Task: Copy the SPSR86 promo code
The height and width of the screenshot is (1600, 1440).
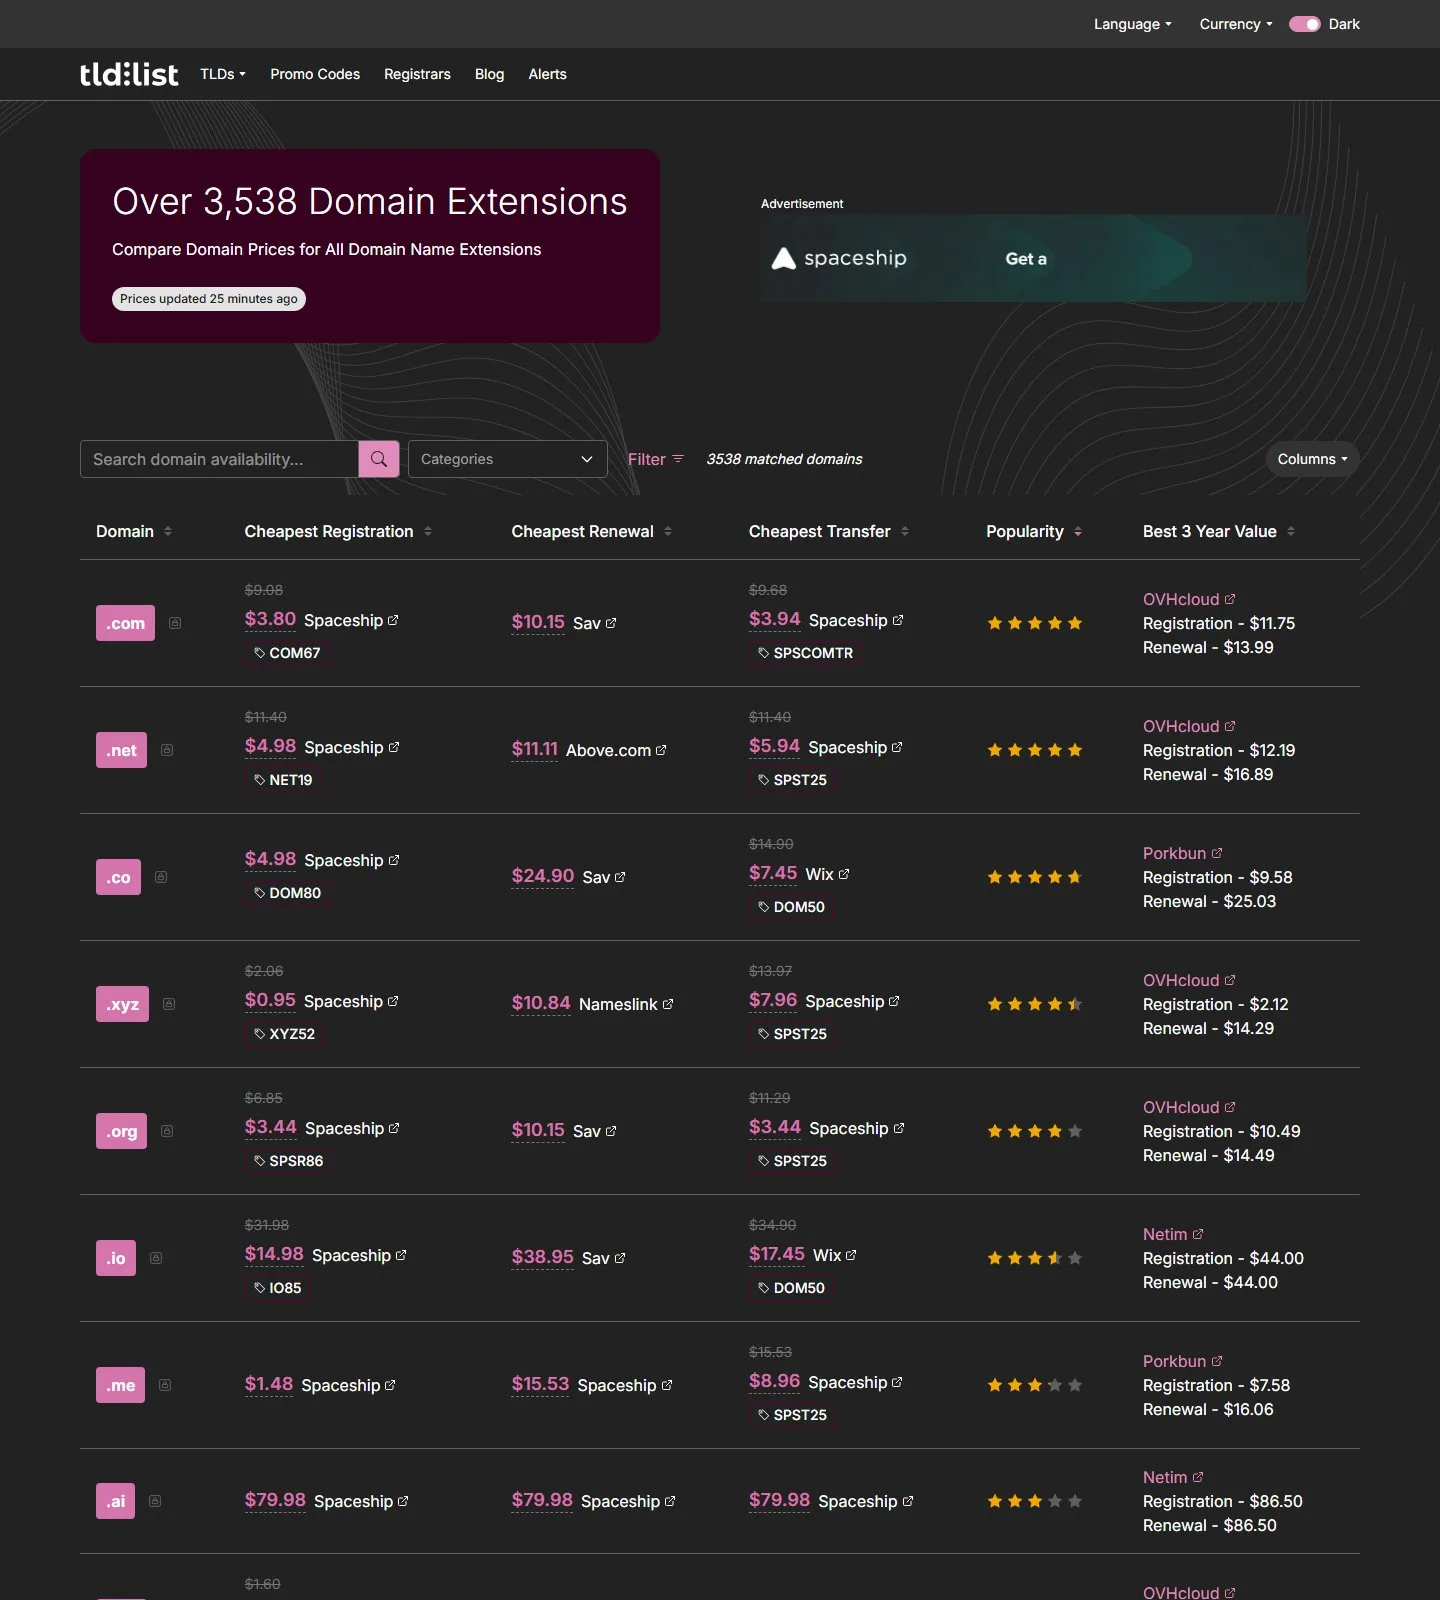Action: click(288, 1161)
